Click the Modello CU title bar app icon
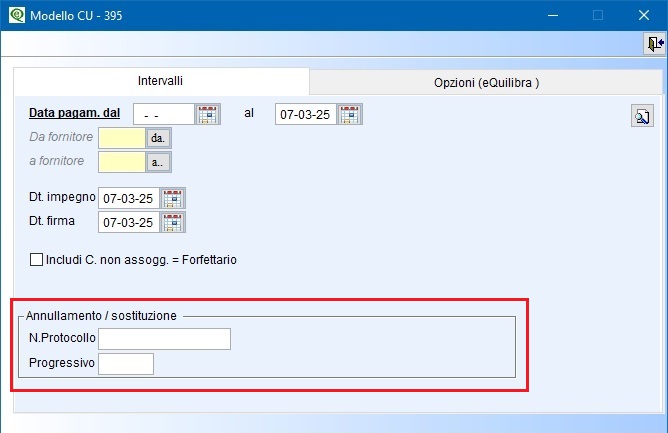The width and height of the screenshot is (668, 433). point(15,15)
